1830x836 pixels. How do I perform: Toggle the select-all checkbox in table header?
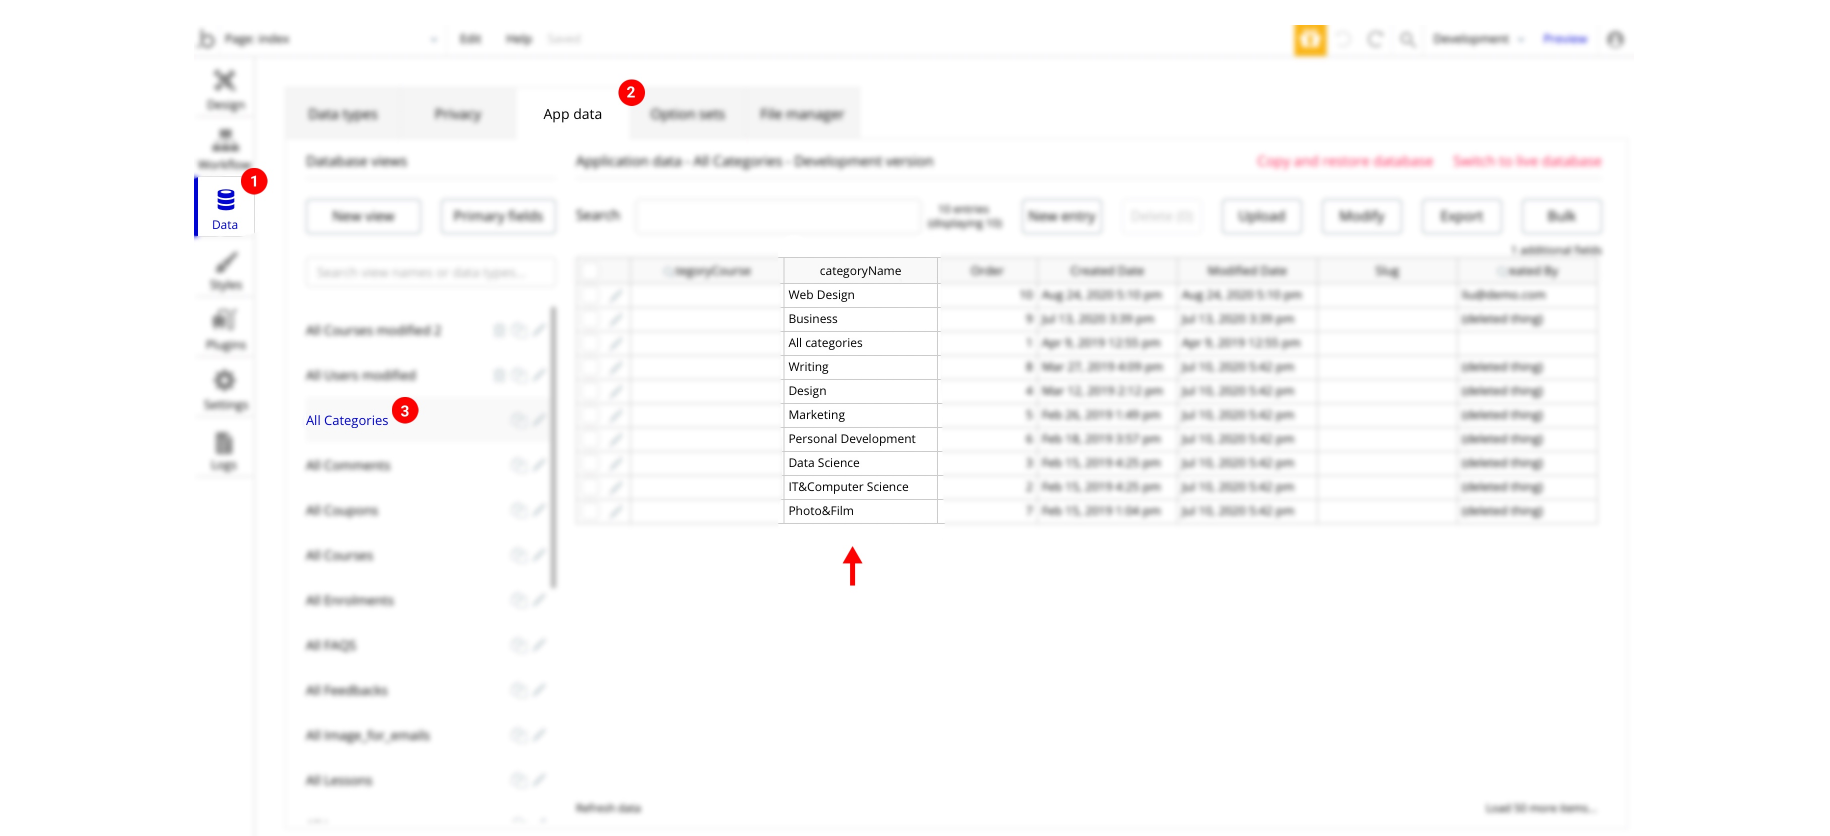tap(590, 271)
